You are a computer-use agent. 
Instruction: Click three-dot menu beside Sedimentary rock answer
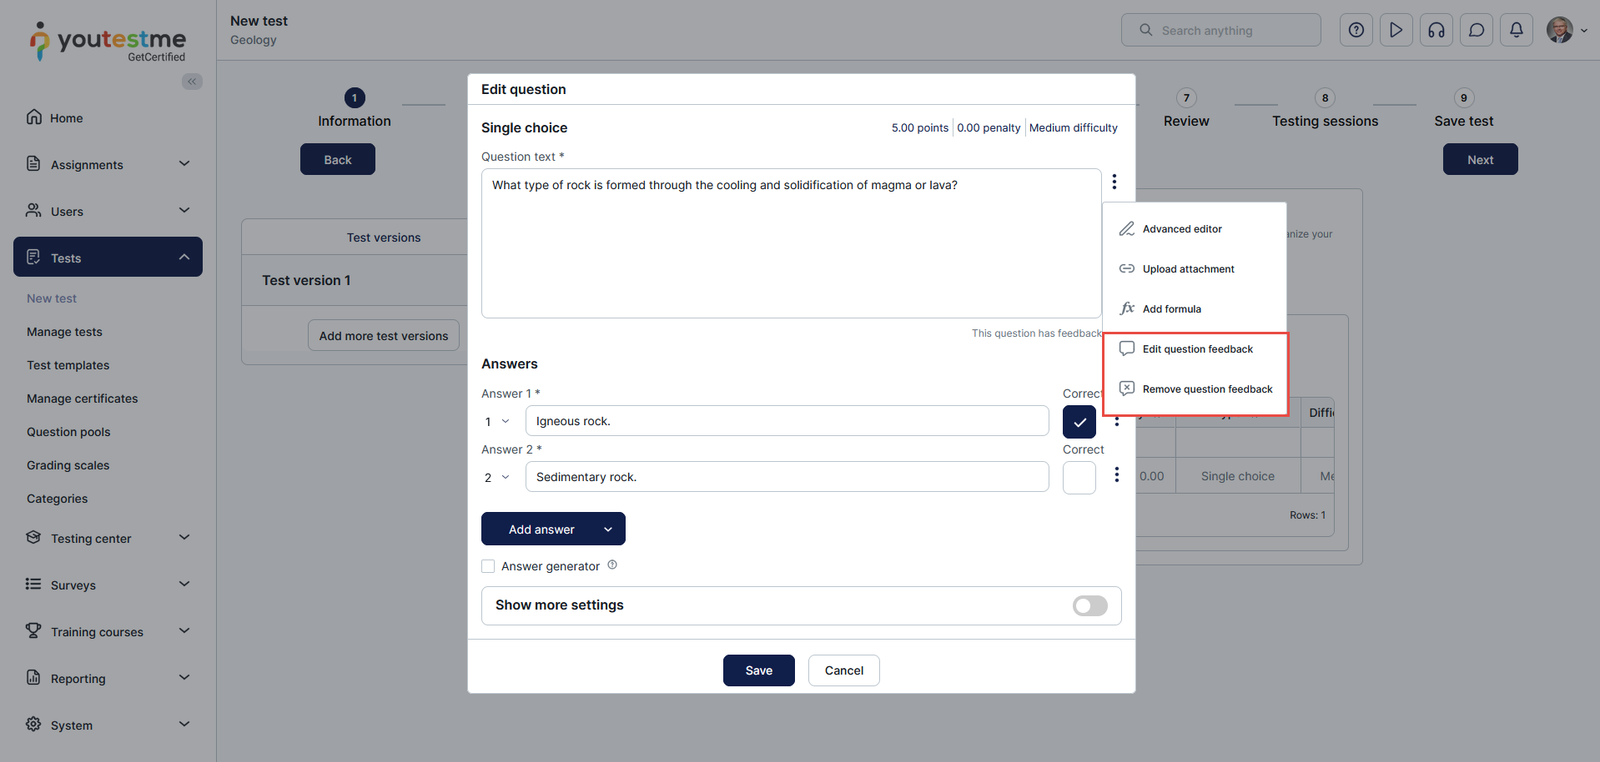(1117, 475)
